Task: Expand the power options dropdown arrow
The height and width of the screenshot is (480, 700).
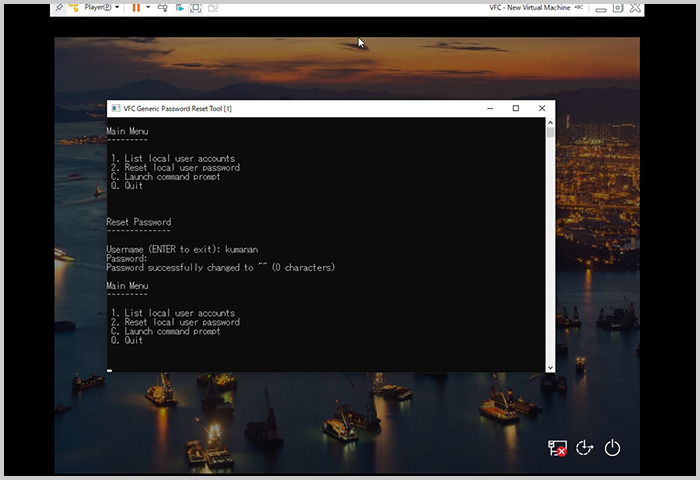Action: click(x=148, y=8)
